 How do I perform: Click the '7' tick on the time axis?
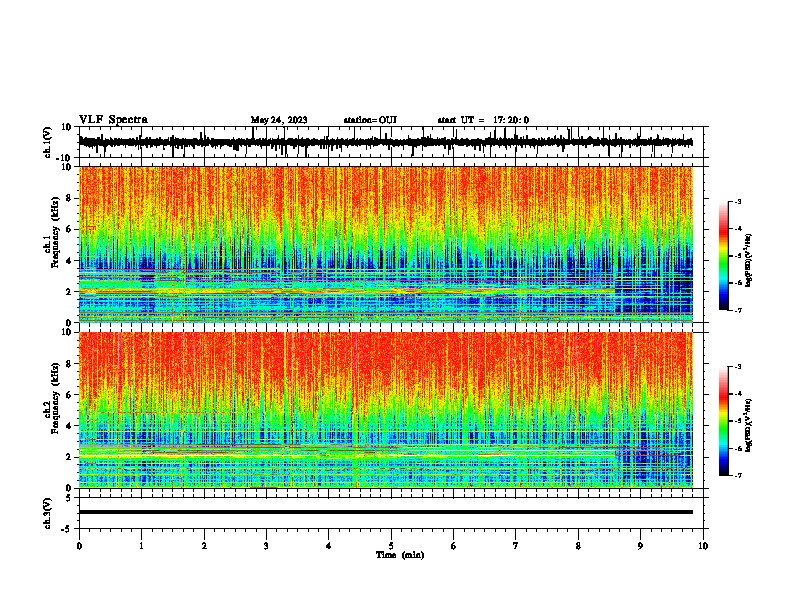[x=516, y=546]
